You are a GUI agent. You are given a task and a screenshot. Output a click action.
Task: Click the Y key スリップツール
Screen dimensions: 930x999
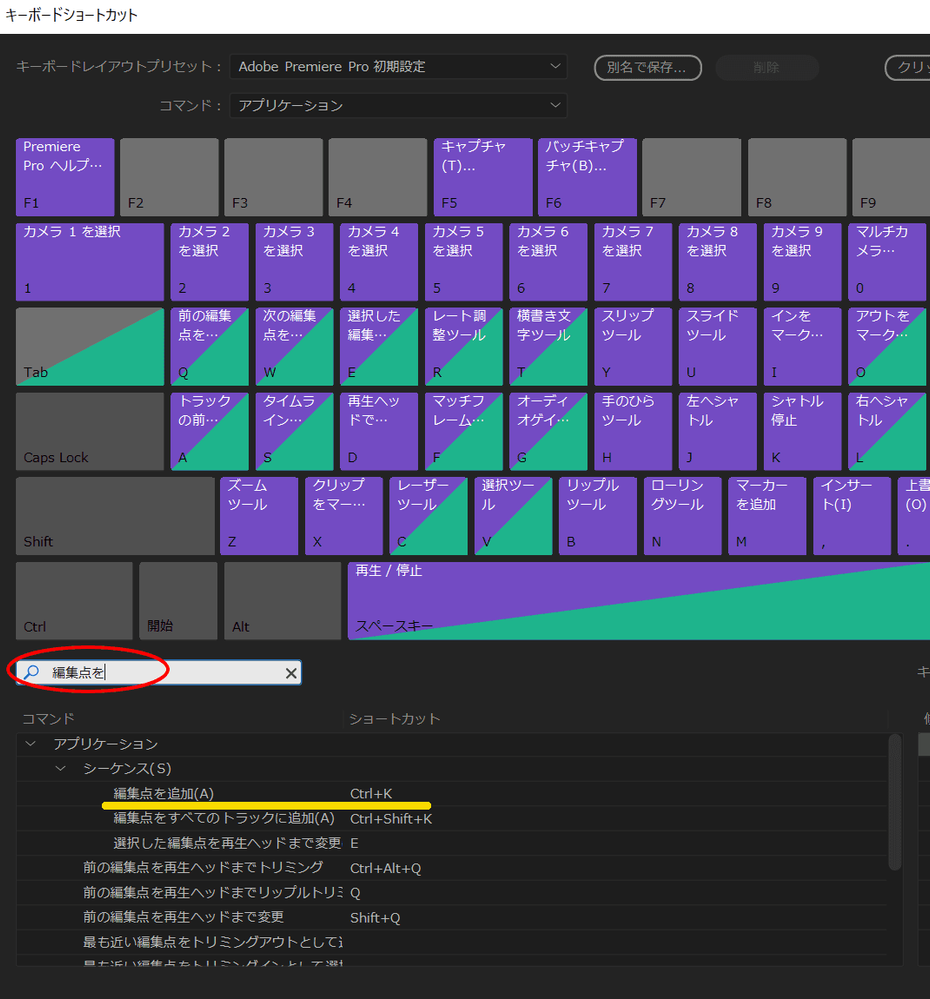(633, 347)
